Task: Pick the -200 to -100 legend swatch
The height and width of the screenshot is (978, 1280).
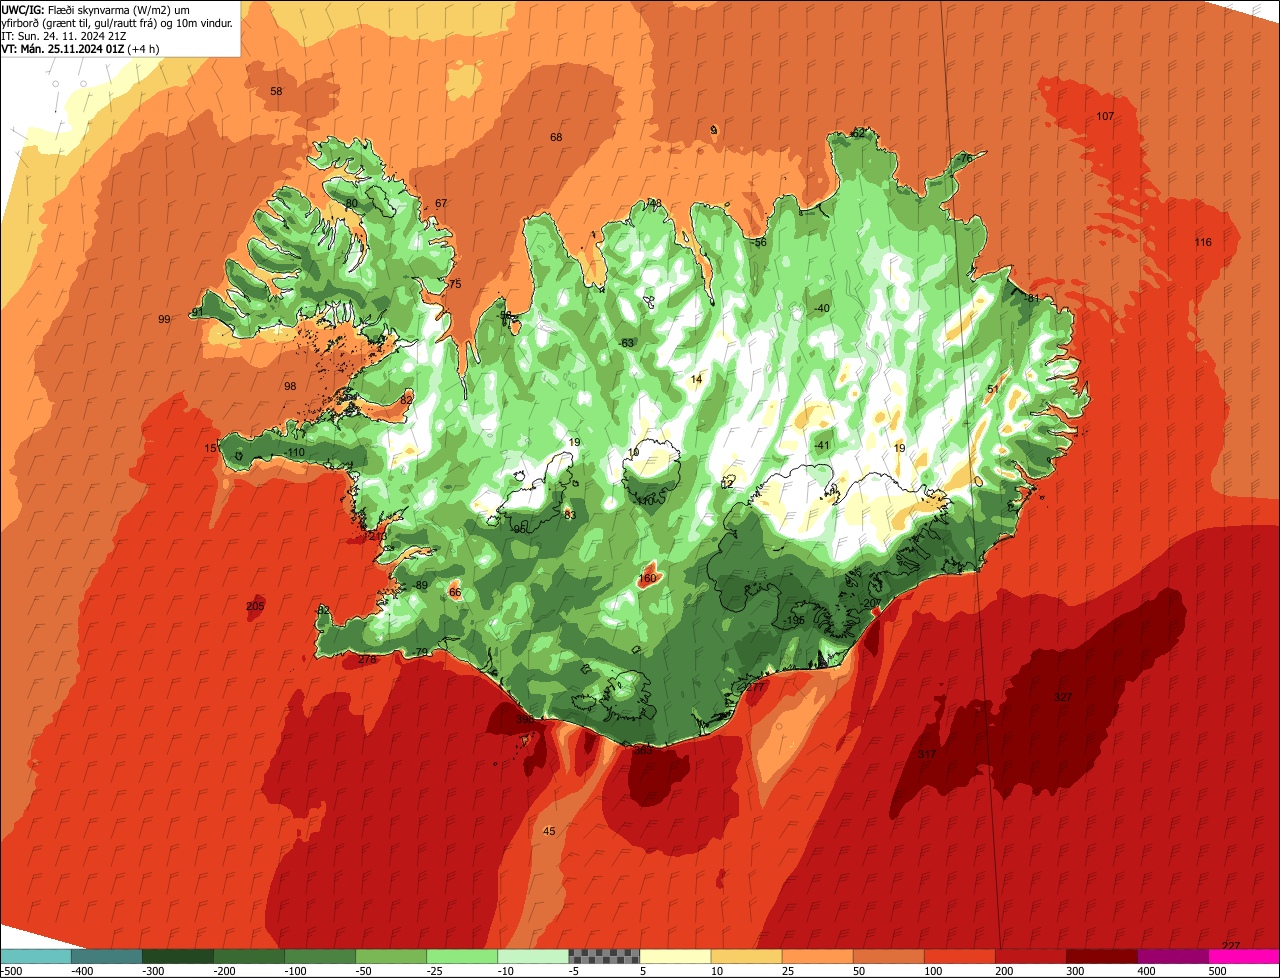Action: [248, 955]
